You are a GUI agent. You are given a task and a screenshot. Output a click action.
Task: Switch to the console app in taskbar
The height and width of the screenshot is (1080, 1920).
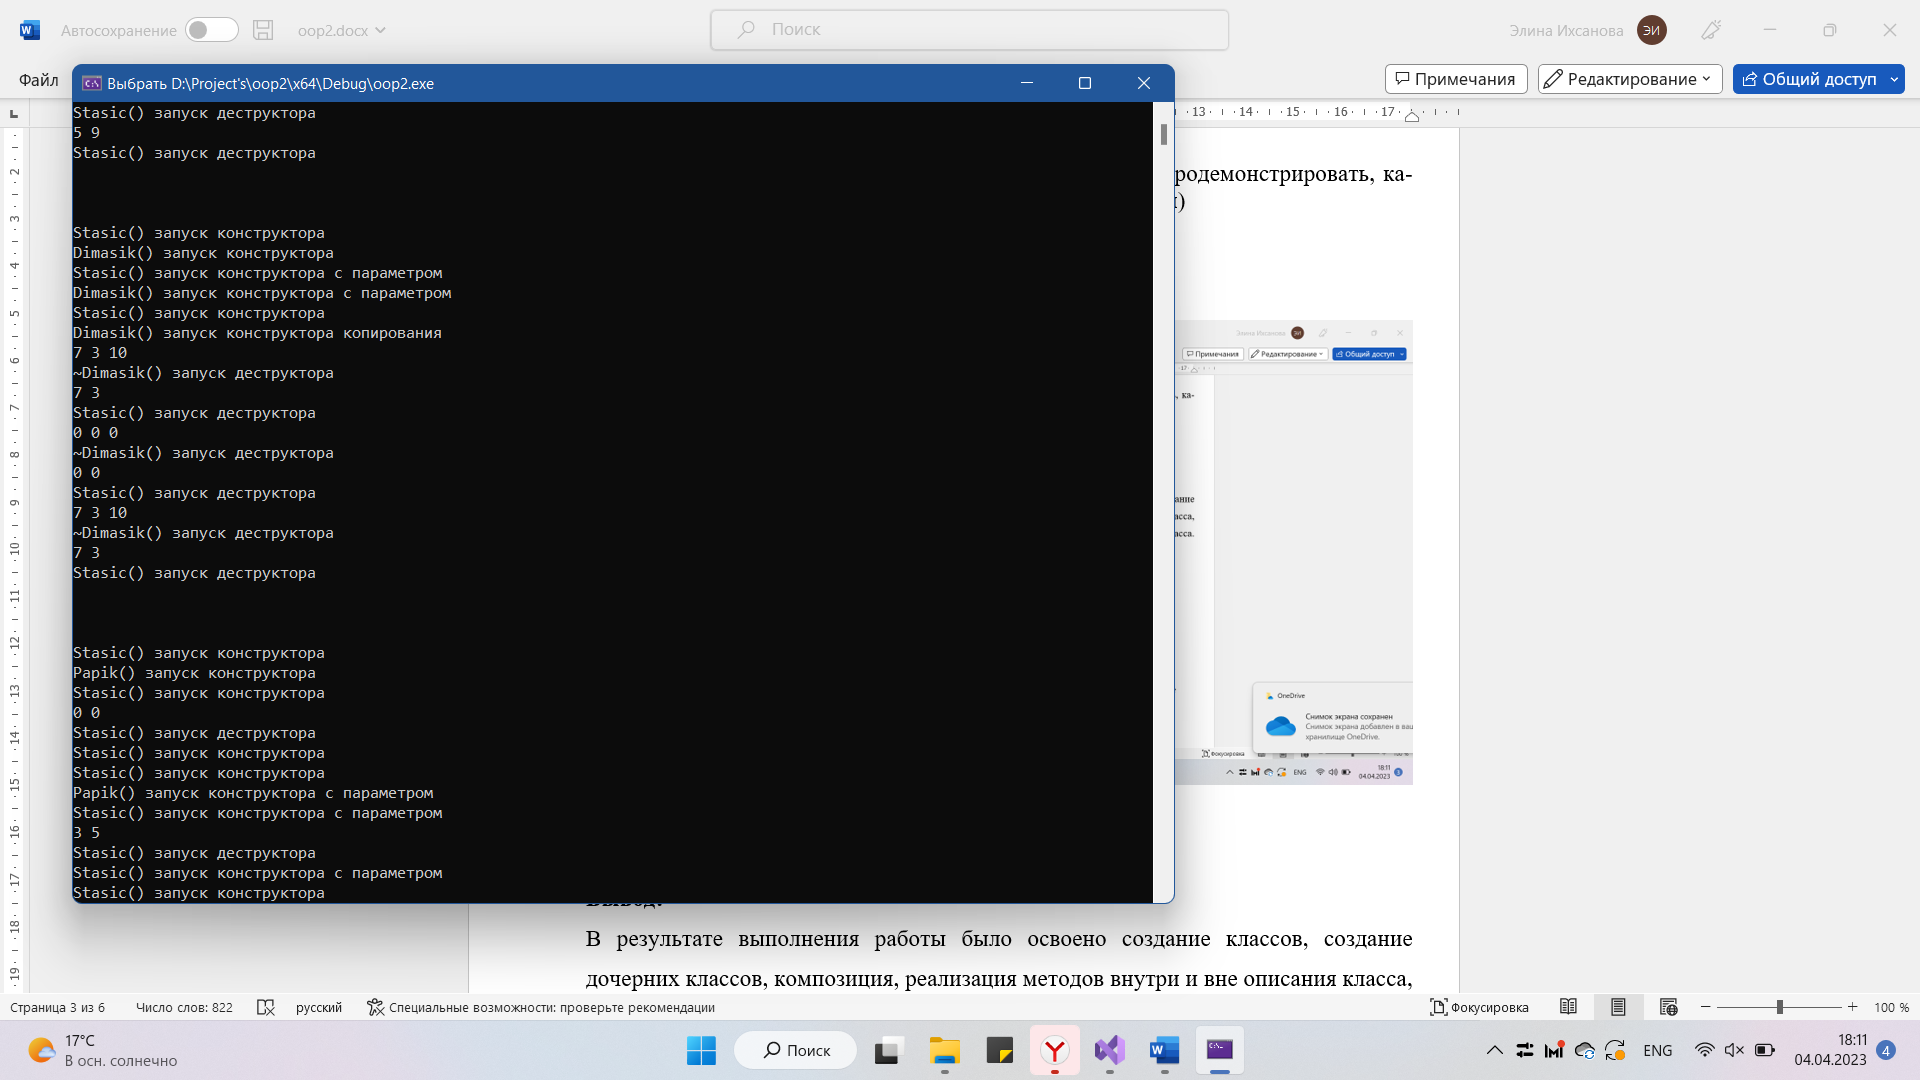pyautogui.click(x=1220, y=1050)
